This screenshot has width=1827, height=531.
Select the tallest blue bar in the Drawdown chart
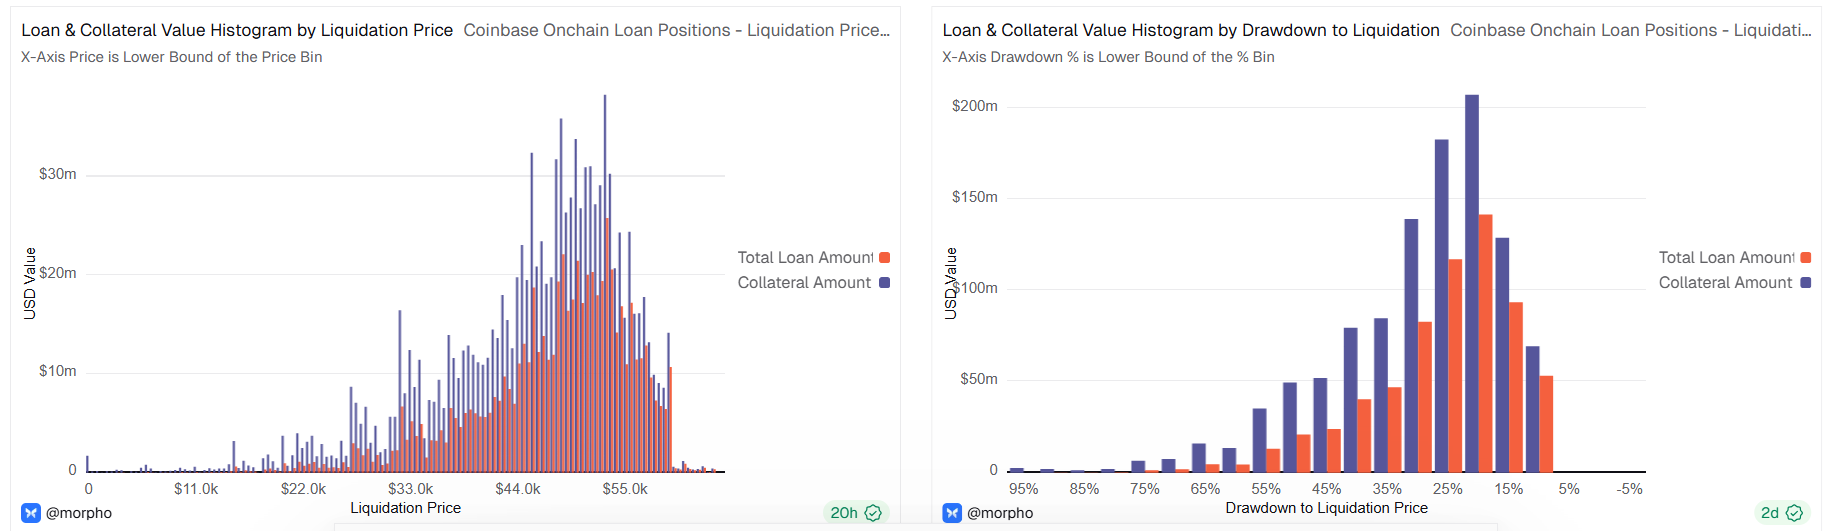point(1472,285)
